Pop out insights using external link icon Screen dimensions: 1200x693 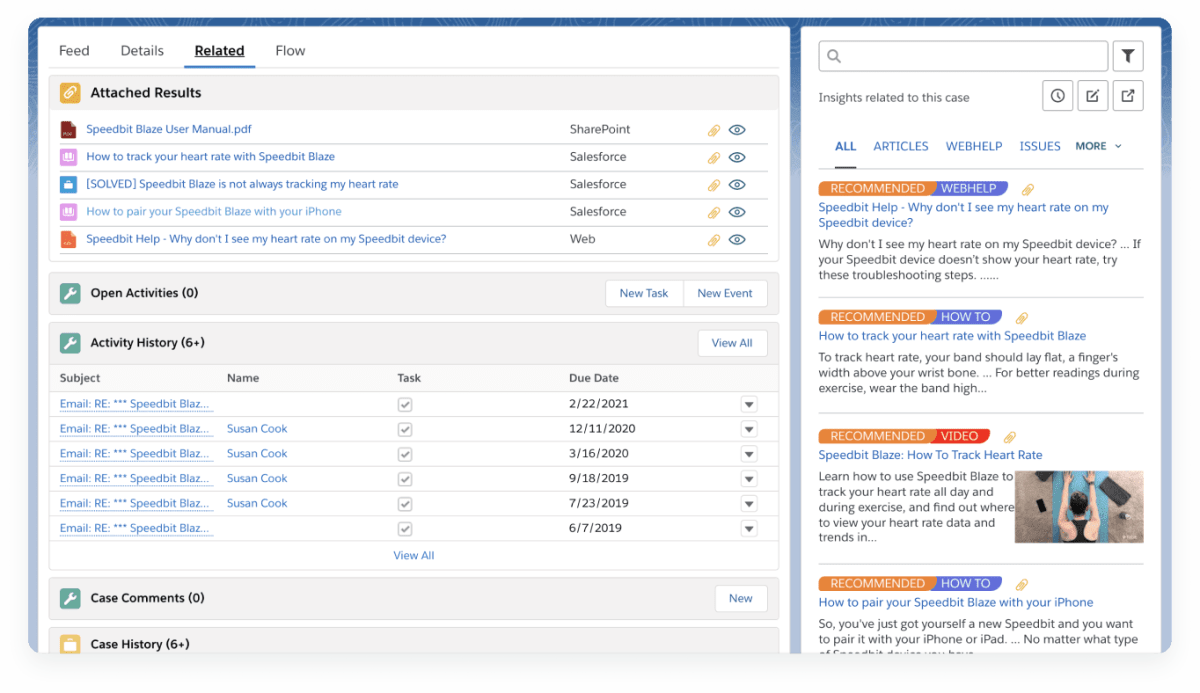point(1127,95)
